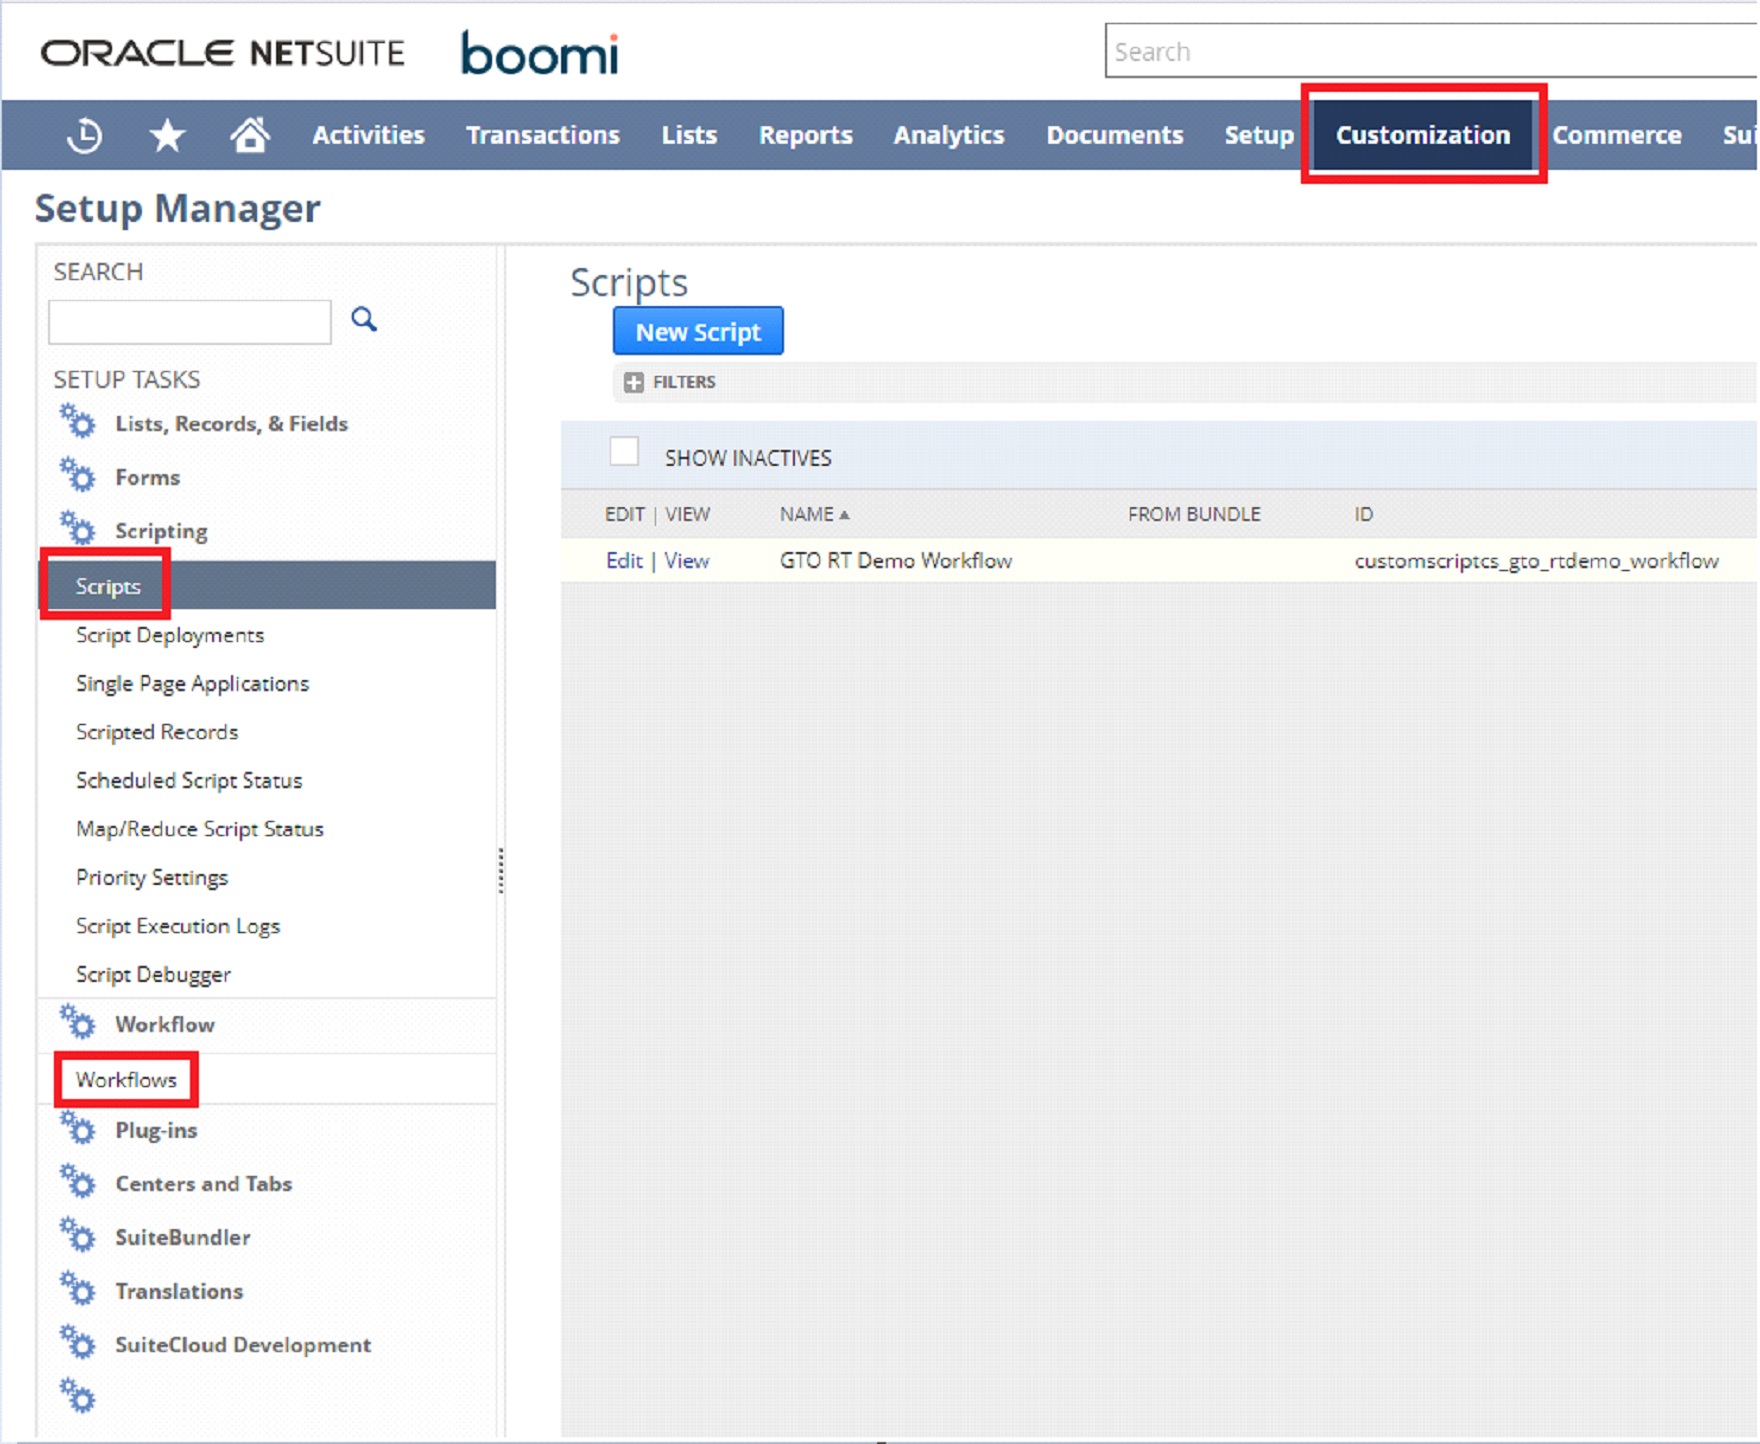Viewport: 1760px width, 1444px height.
Task: Open the Customization menu
Action: (1422, 135)
